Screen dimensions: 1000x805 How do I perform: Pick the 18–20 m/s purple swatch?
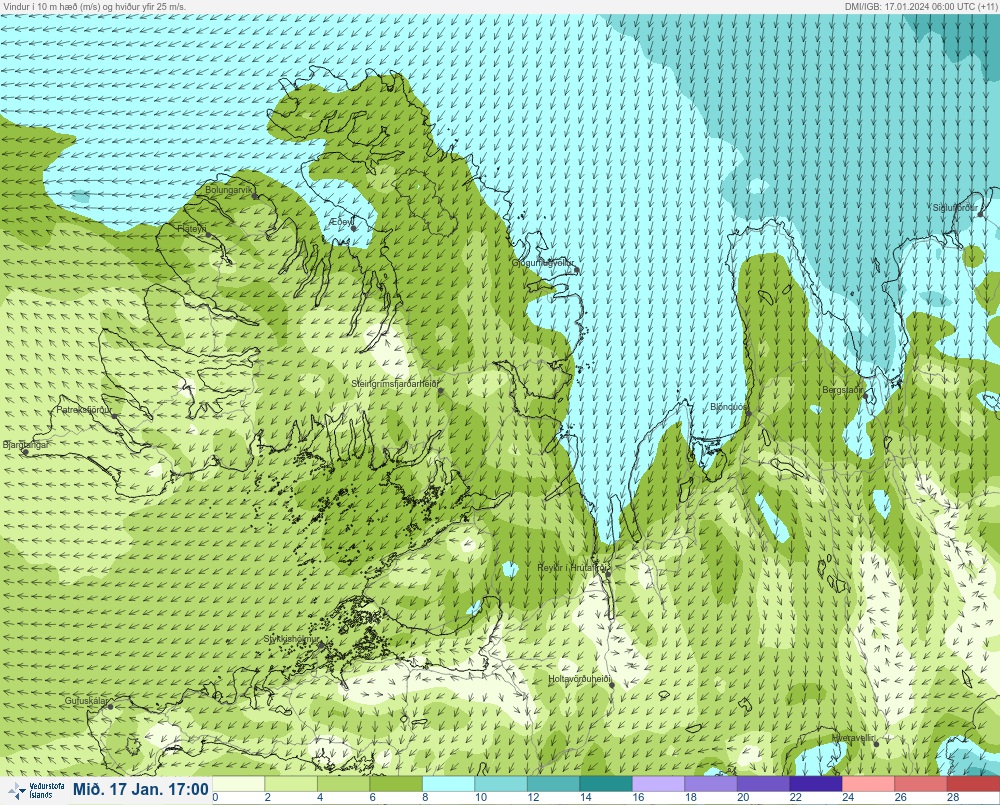(x=711, y=783)
